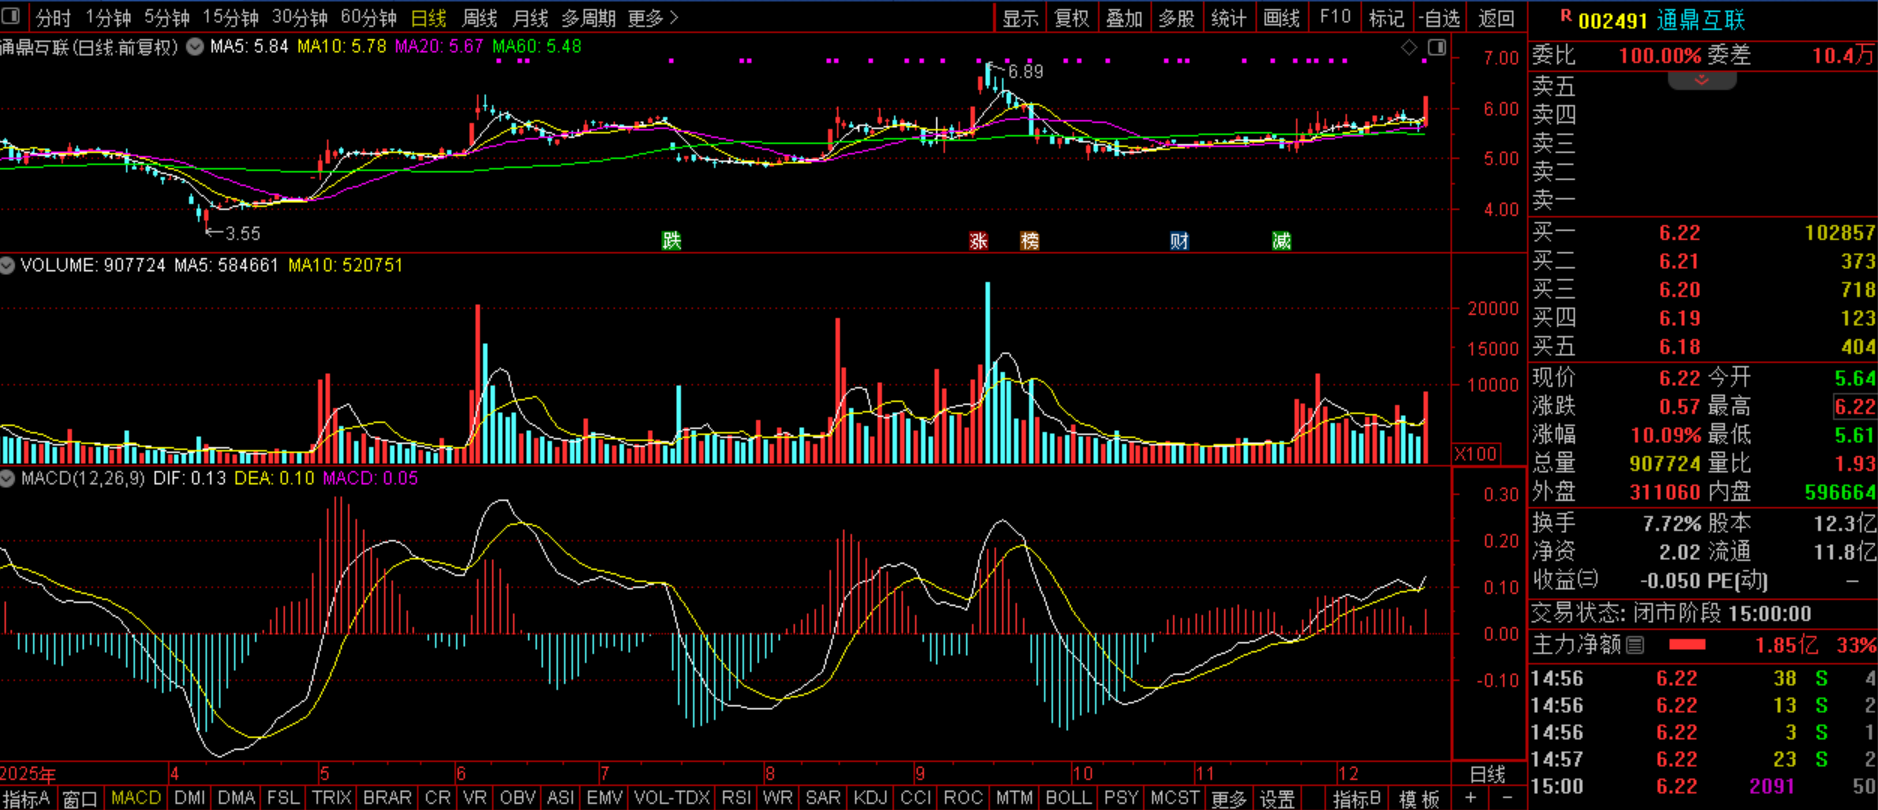
Task: Select the OBV indicator tab
Action: [x=518, y=798]
